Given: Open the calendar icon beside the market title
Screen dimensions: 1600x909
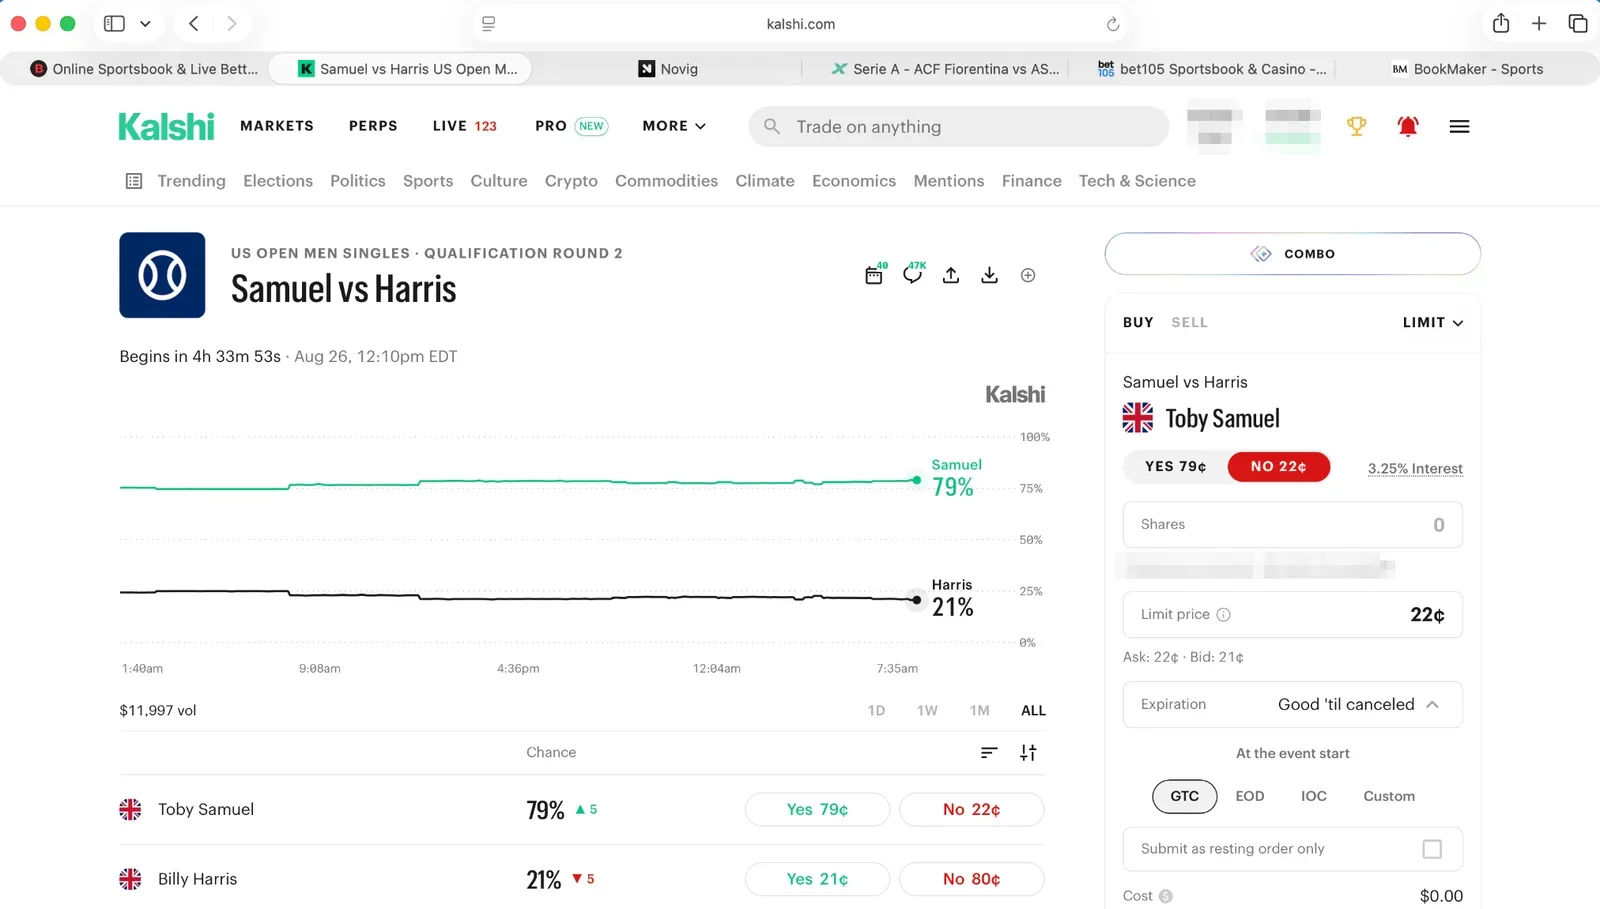Looking at the screenshot, I should click(x=874, y=275).
